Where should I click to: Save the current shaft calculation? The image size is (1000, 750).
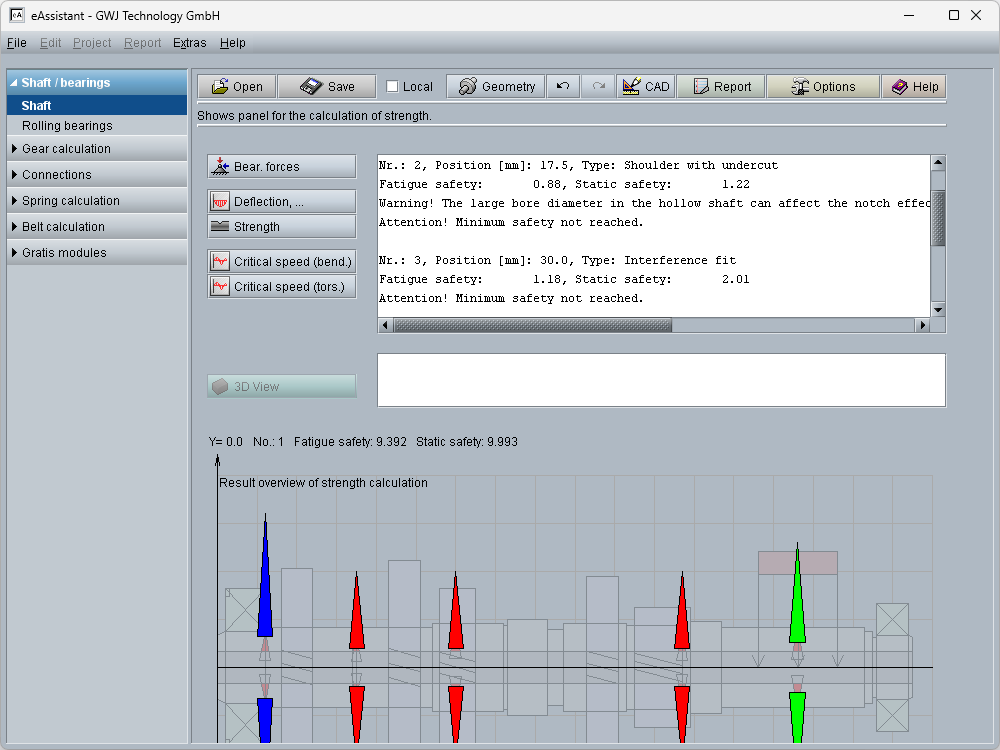tap(326, 87)
